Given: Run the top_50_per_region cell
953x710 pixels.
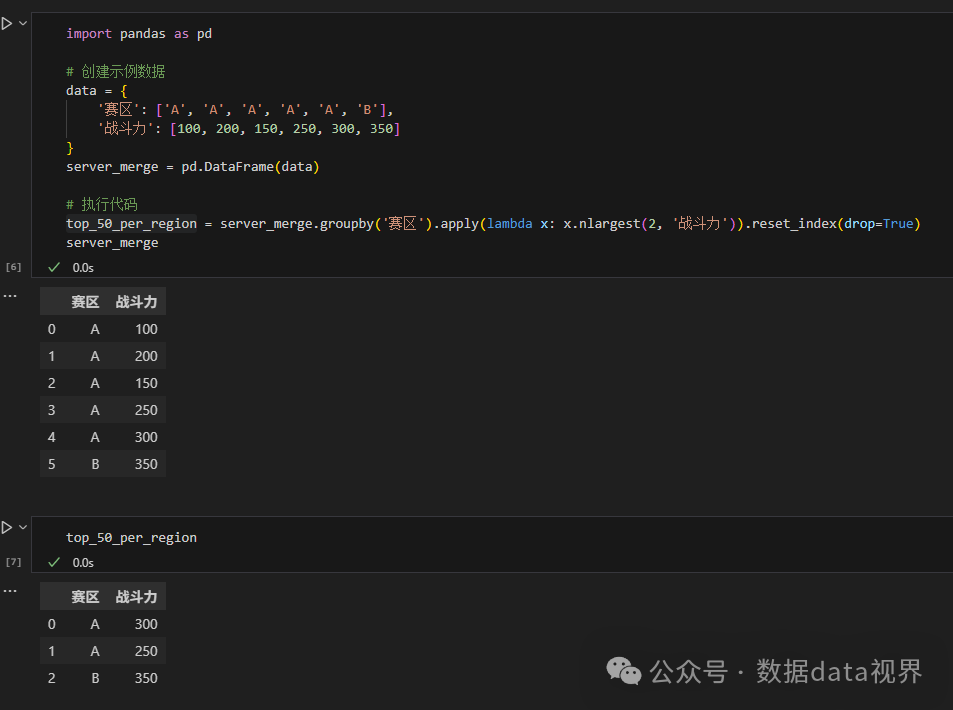Looking at the screenshot, I should coord(8,526).
